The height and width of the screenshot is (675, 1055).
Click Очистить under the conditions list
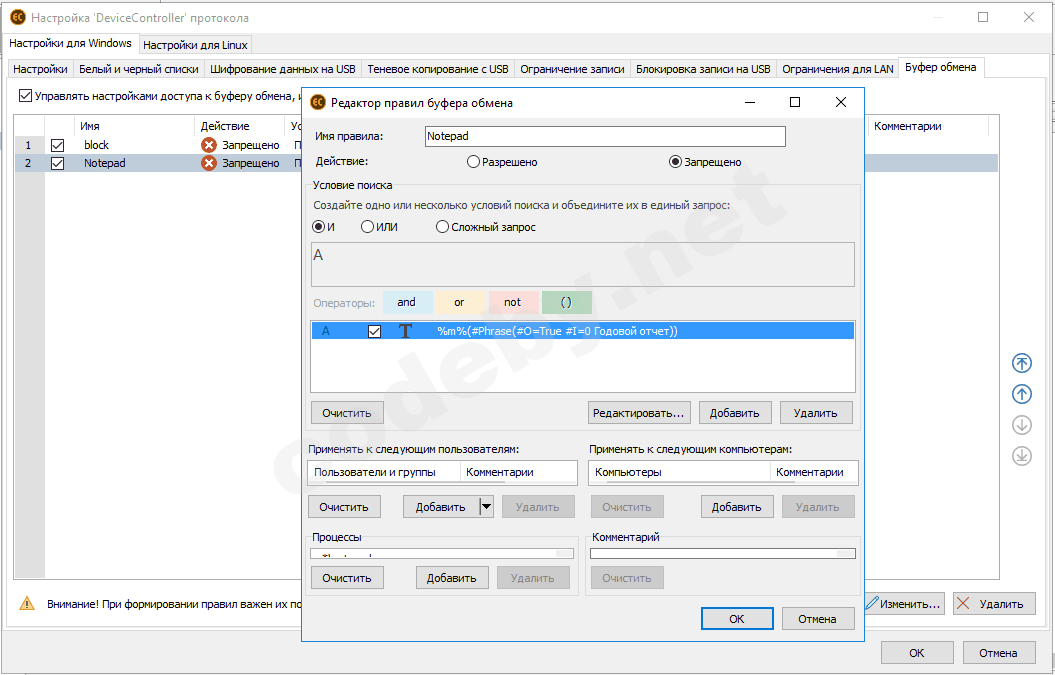pos(347,413)
